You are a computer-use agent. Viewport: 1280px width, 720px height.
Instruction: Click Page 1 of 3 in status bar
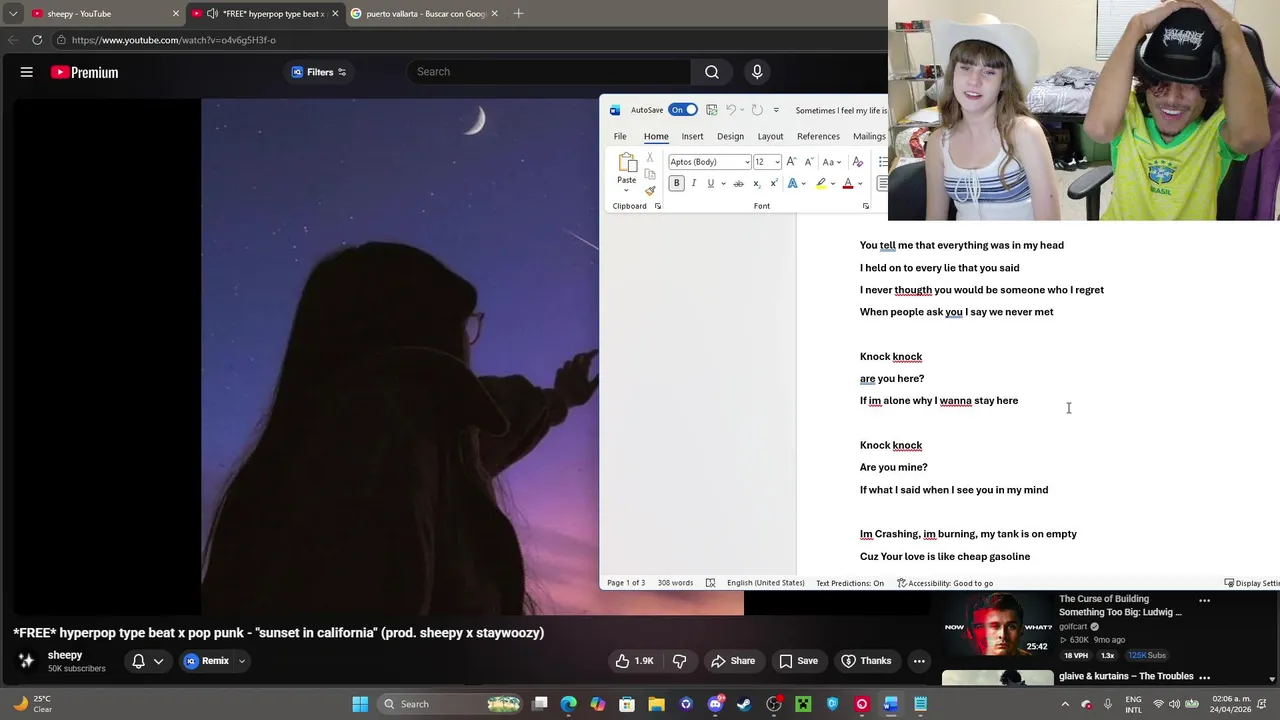[626, 583]
